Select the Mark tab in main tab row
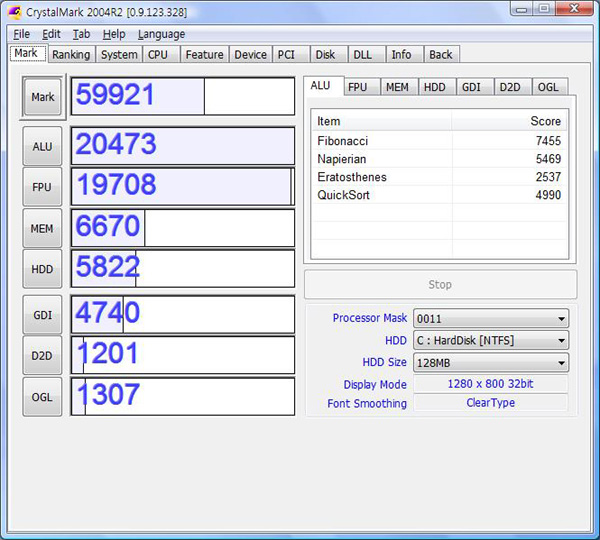Viewport: 600px width, 540px height. point(26,53)
